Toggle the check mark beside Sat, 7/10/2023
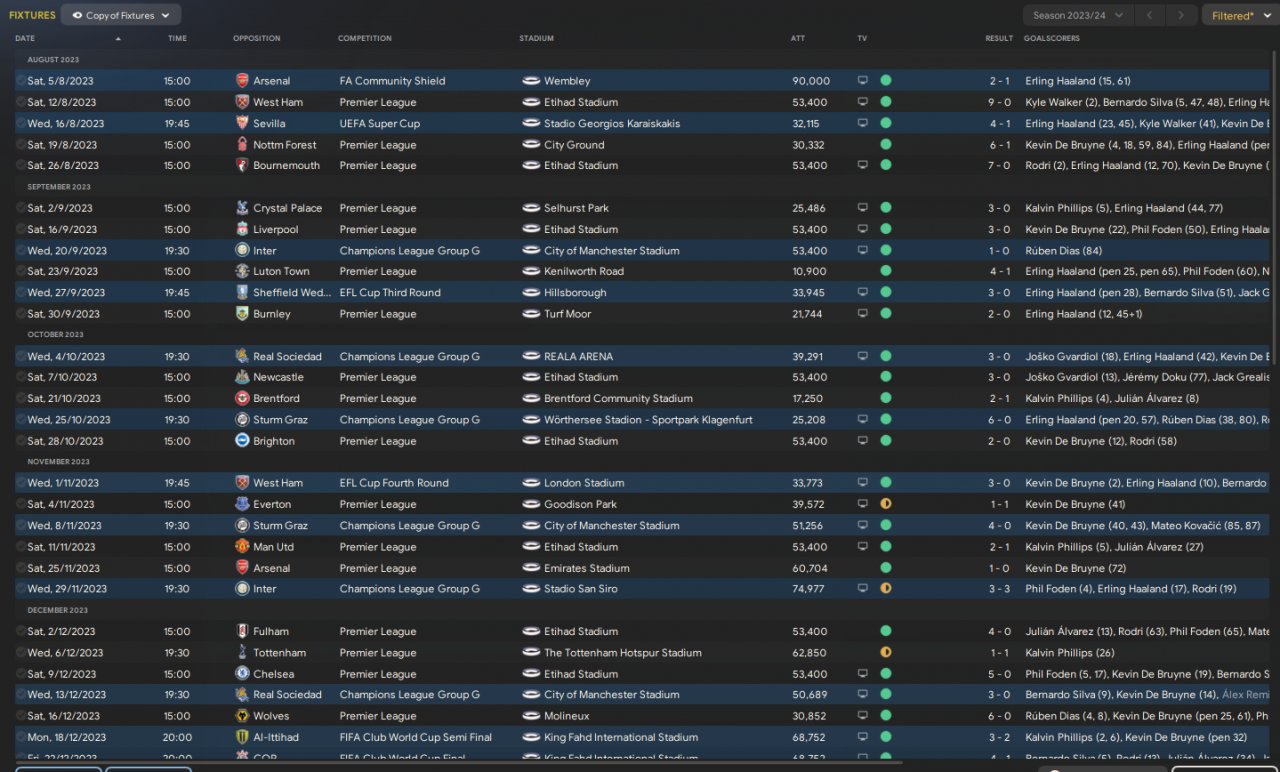The width and height of the screenshot is (1280, 772). click(x=21, y=377)
